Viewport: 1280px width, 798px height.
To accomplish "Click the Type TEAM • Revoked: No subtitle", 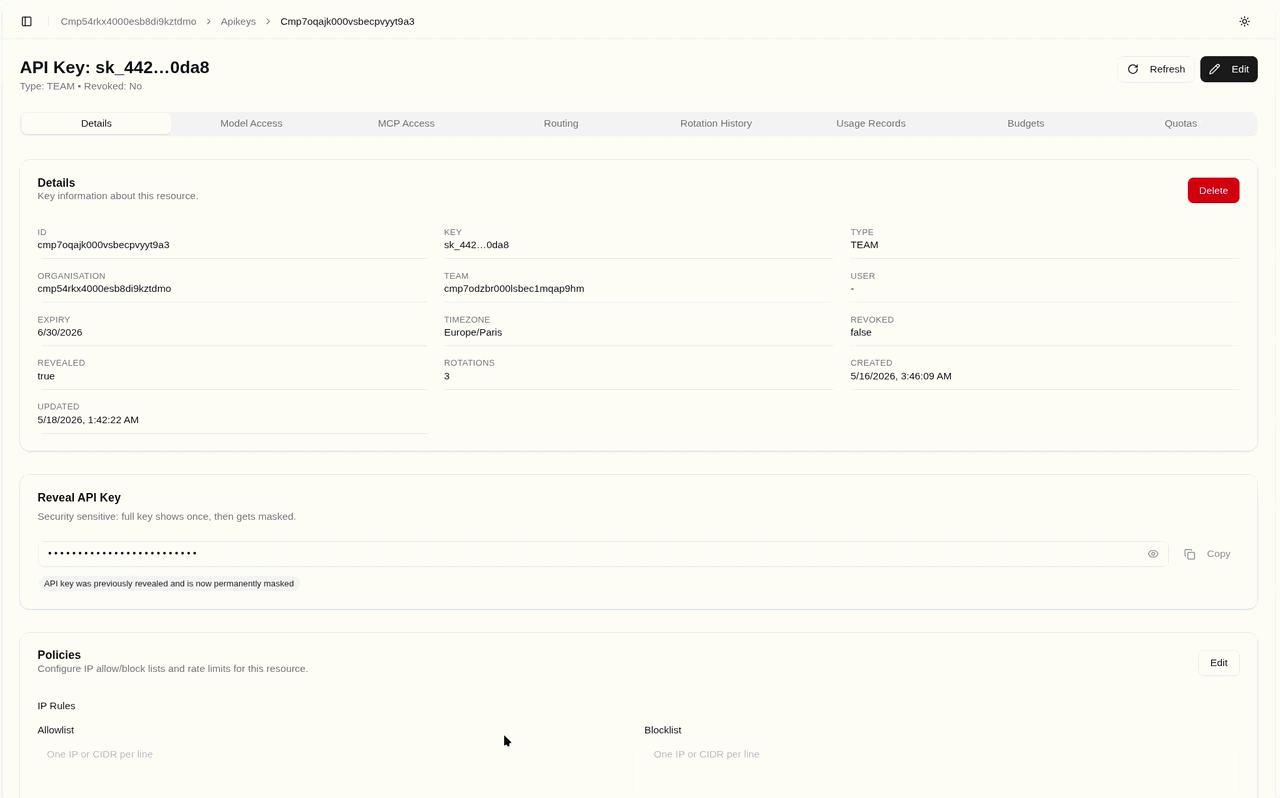I will point(81,86).
